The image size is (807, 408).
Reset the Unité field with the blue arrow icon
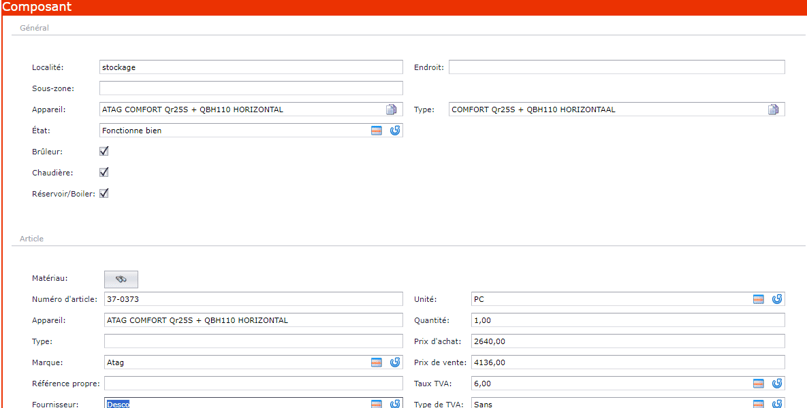click(777, 299)
